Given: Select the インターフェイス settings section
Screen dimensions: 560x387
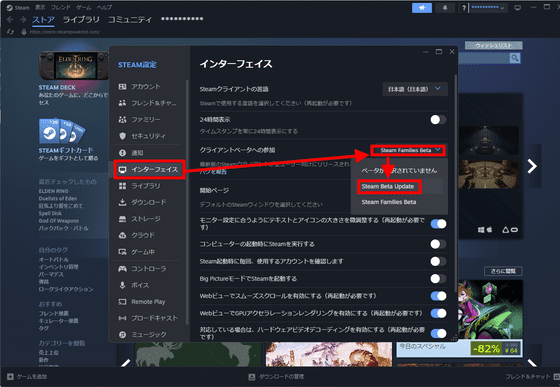Looking at the screenshot, I should coord(149,169).
